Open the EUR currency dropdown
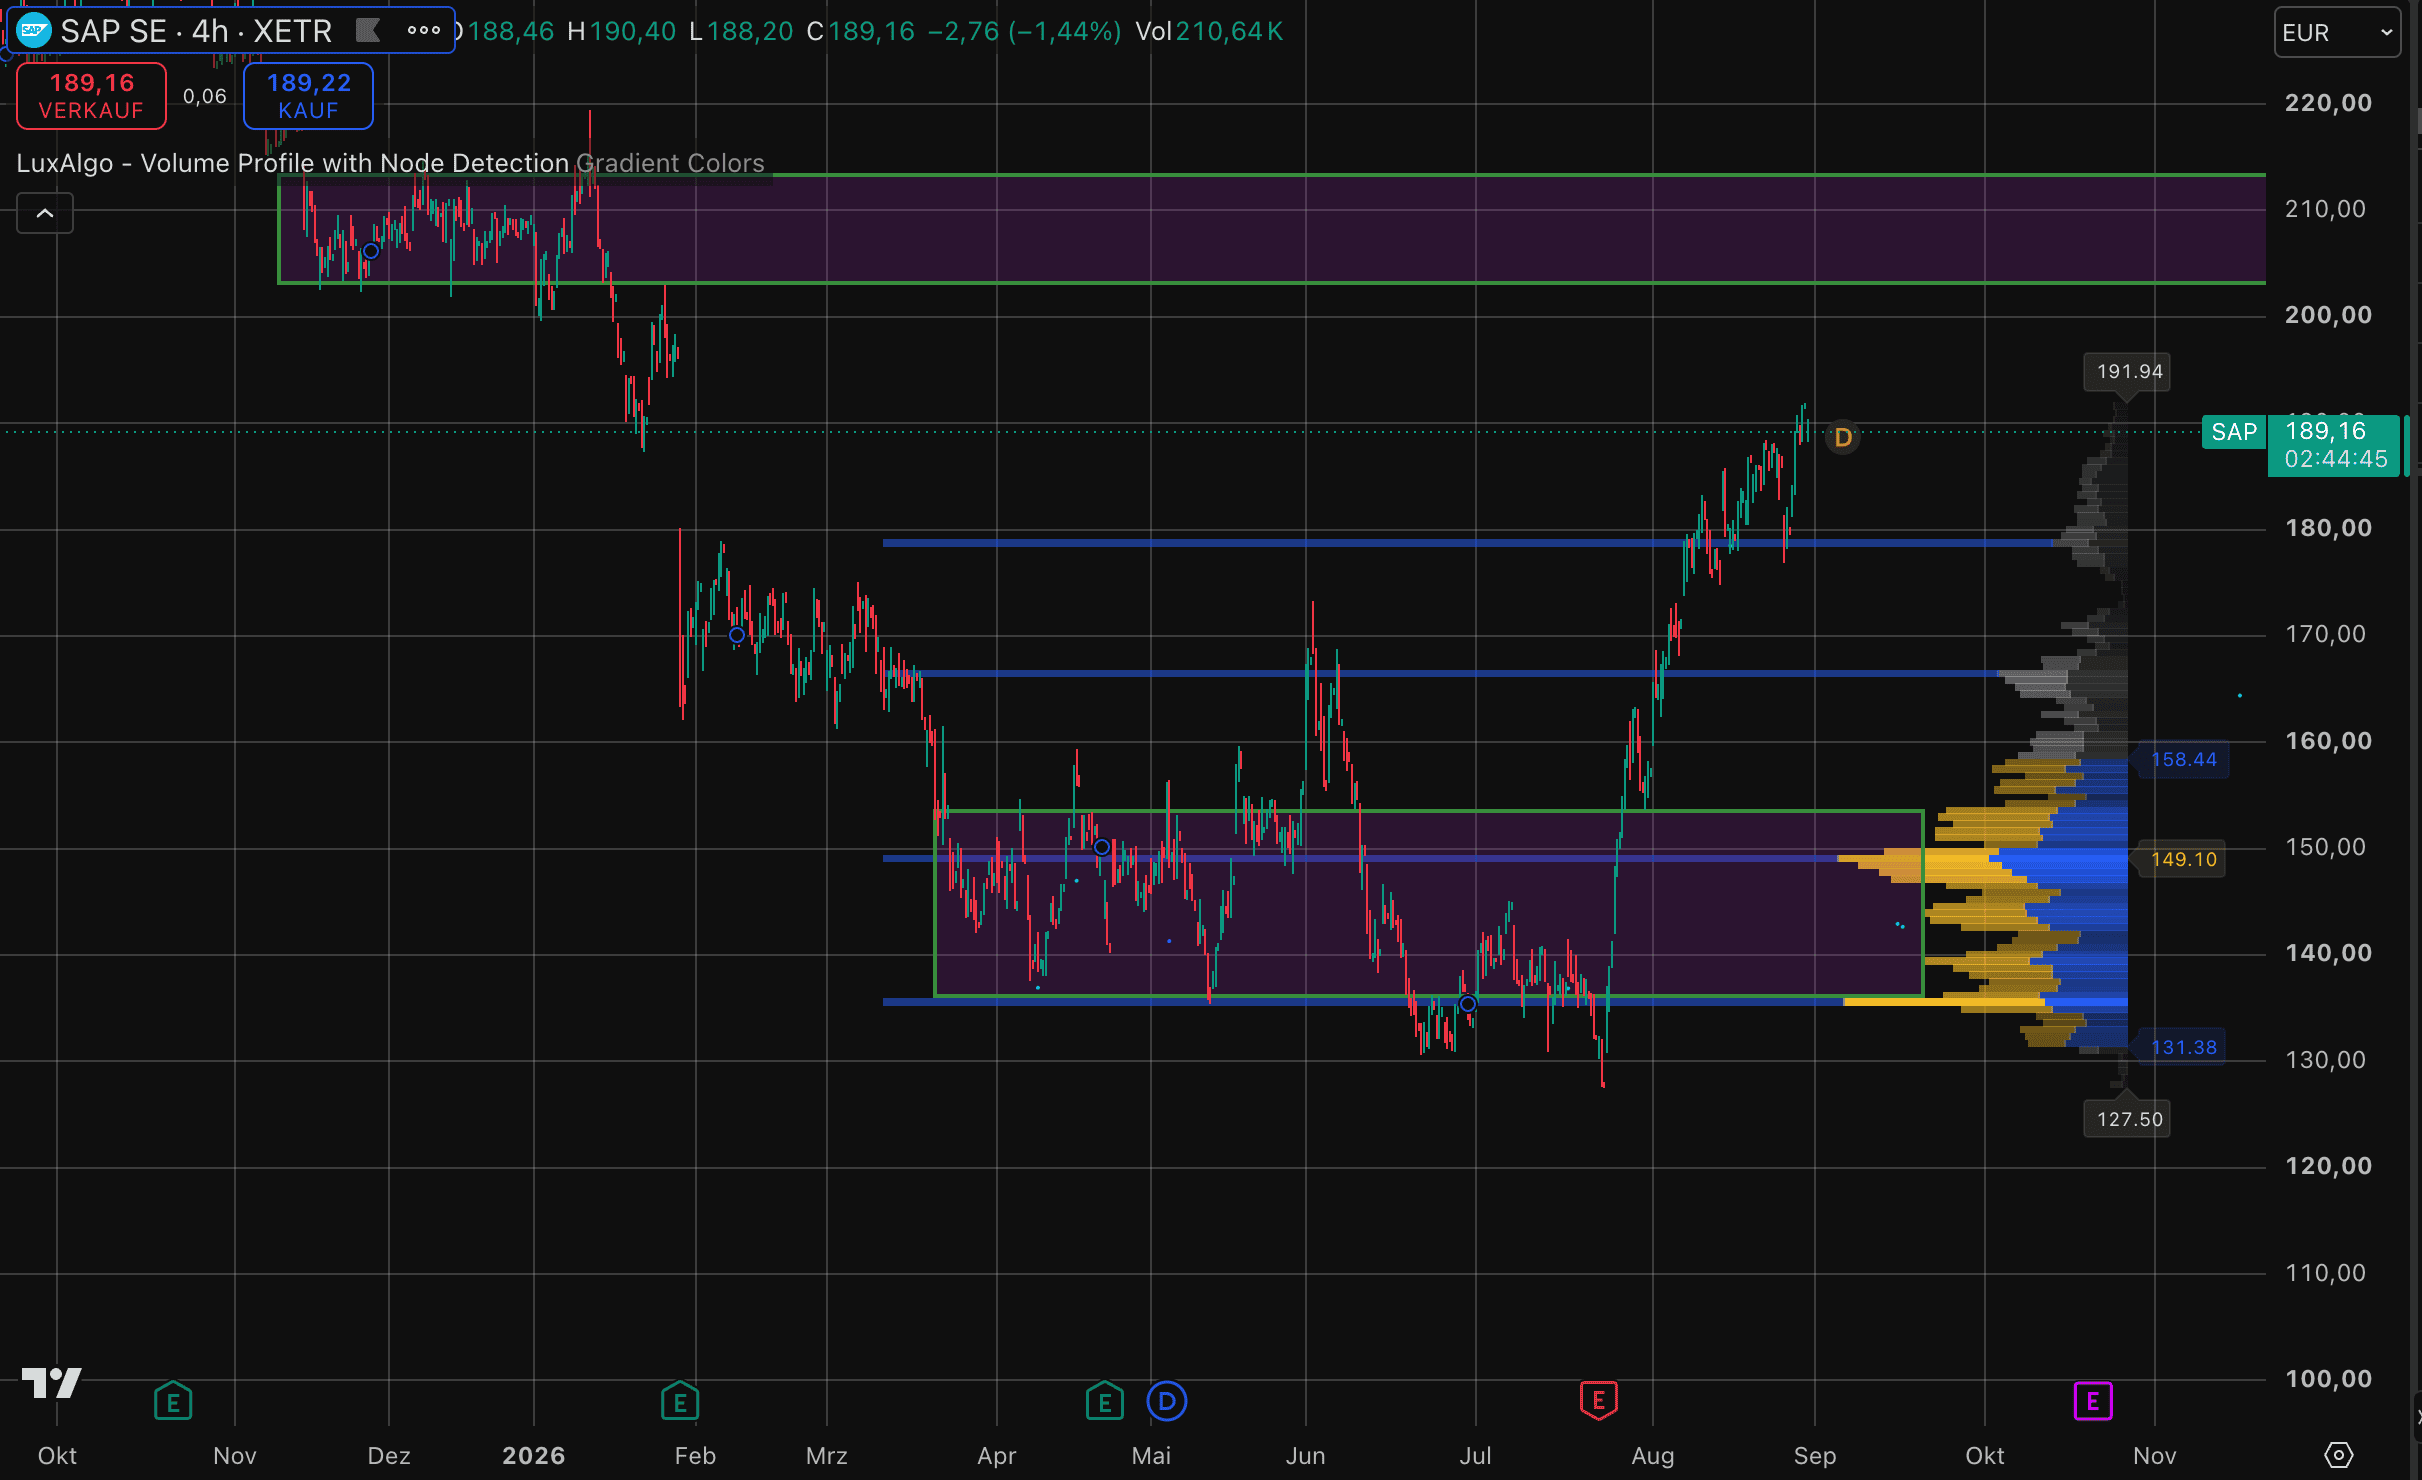This screenshot has height=1480, width=2422. [x=2337, y=33]
